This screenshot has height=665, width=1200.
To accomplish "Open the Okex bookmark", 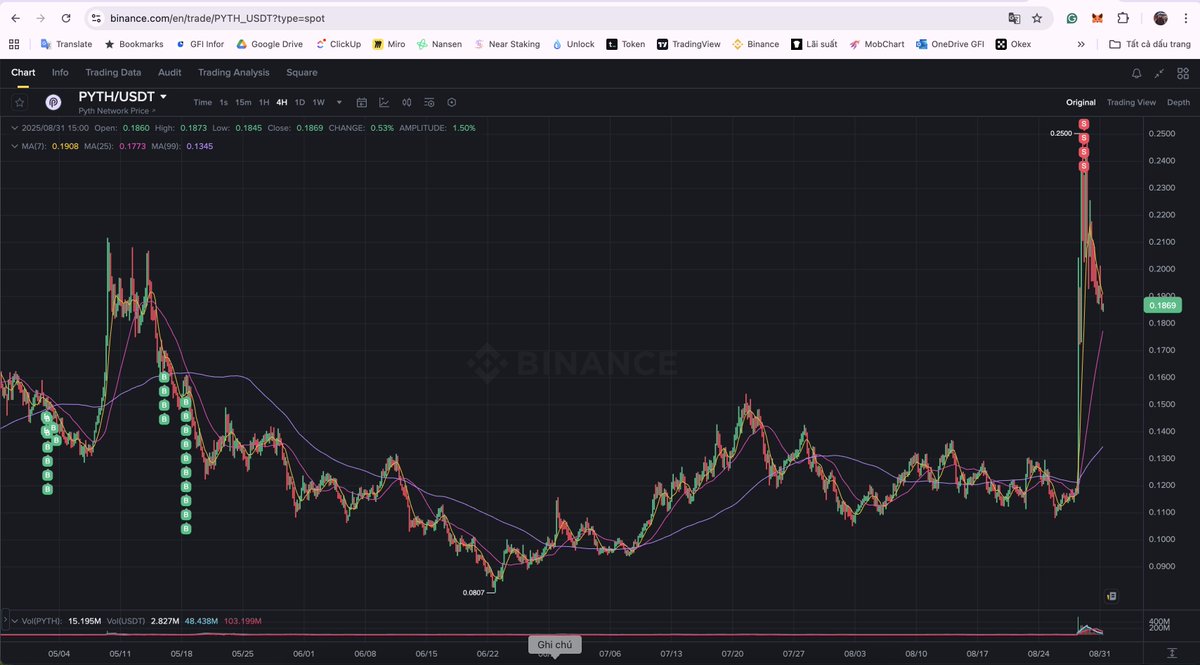I will (1013, 44).
